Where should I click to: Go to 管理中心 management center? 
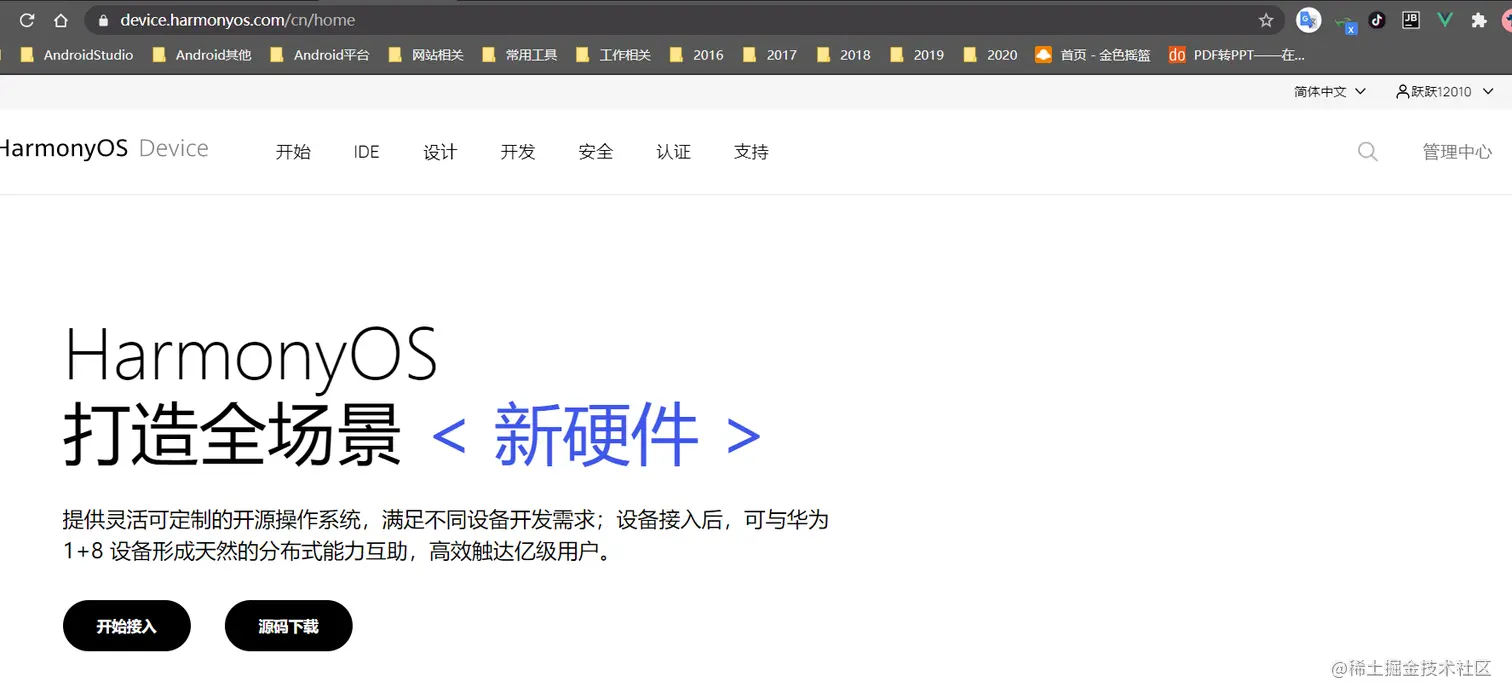click(1457, 152)
